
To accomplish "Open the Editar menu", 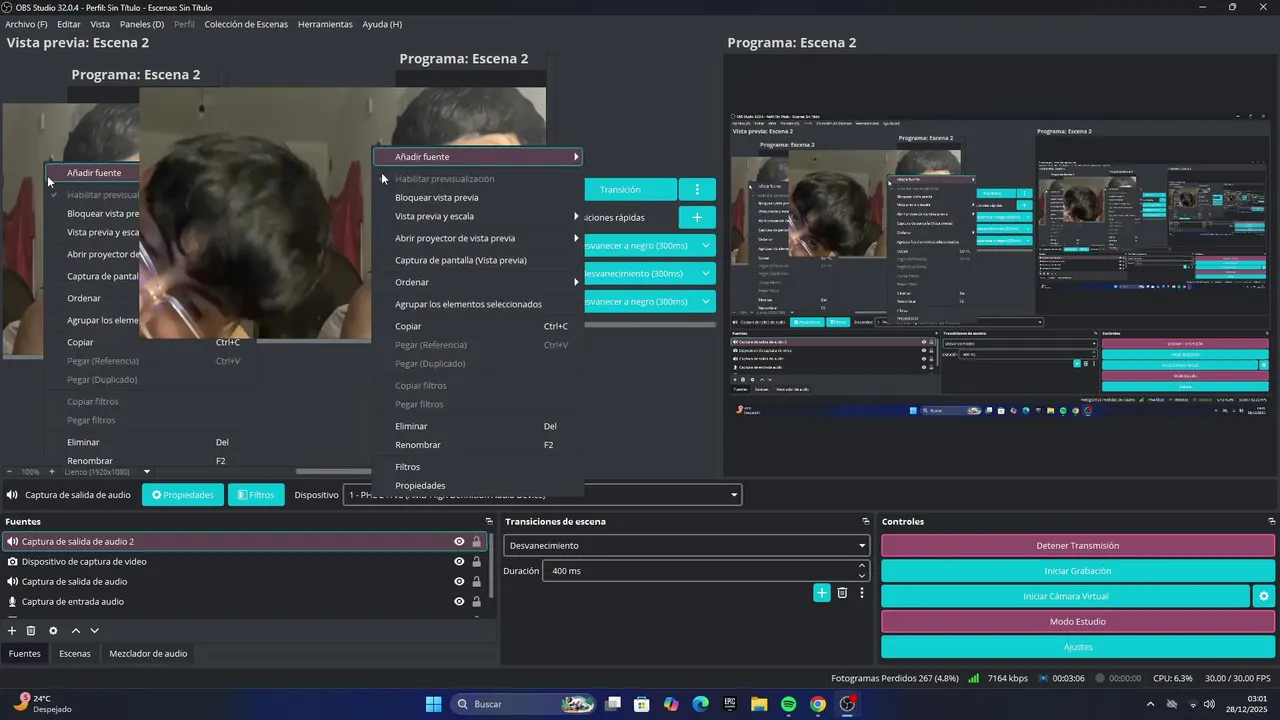I will 69,24.
